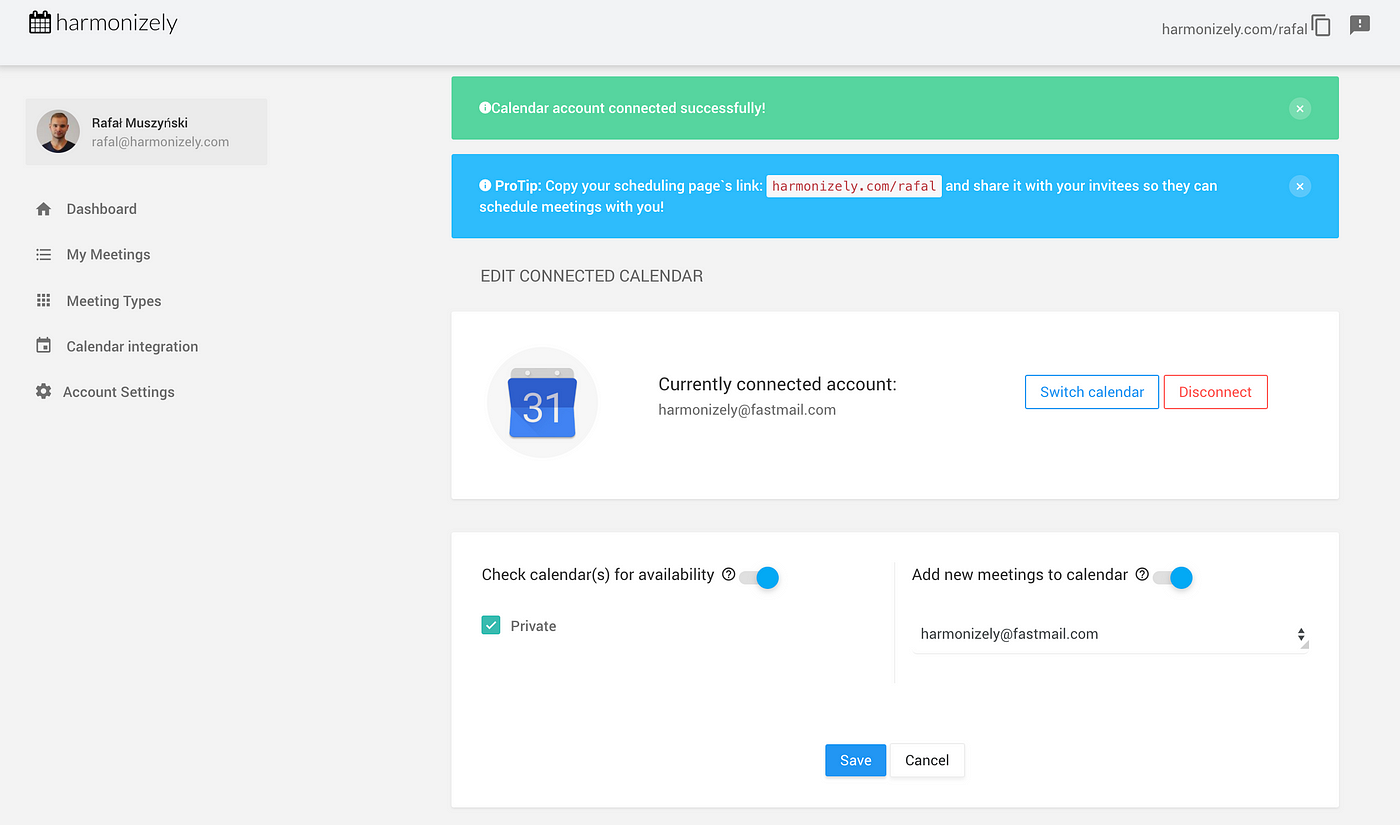Click help icon next to Check calendar(s) for availability
Viewport: 1400px width, 825px height.
point(728,575)
